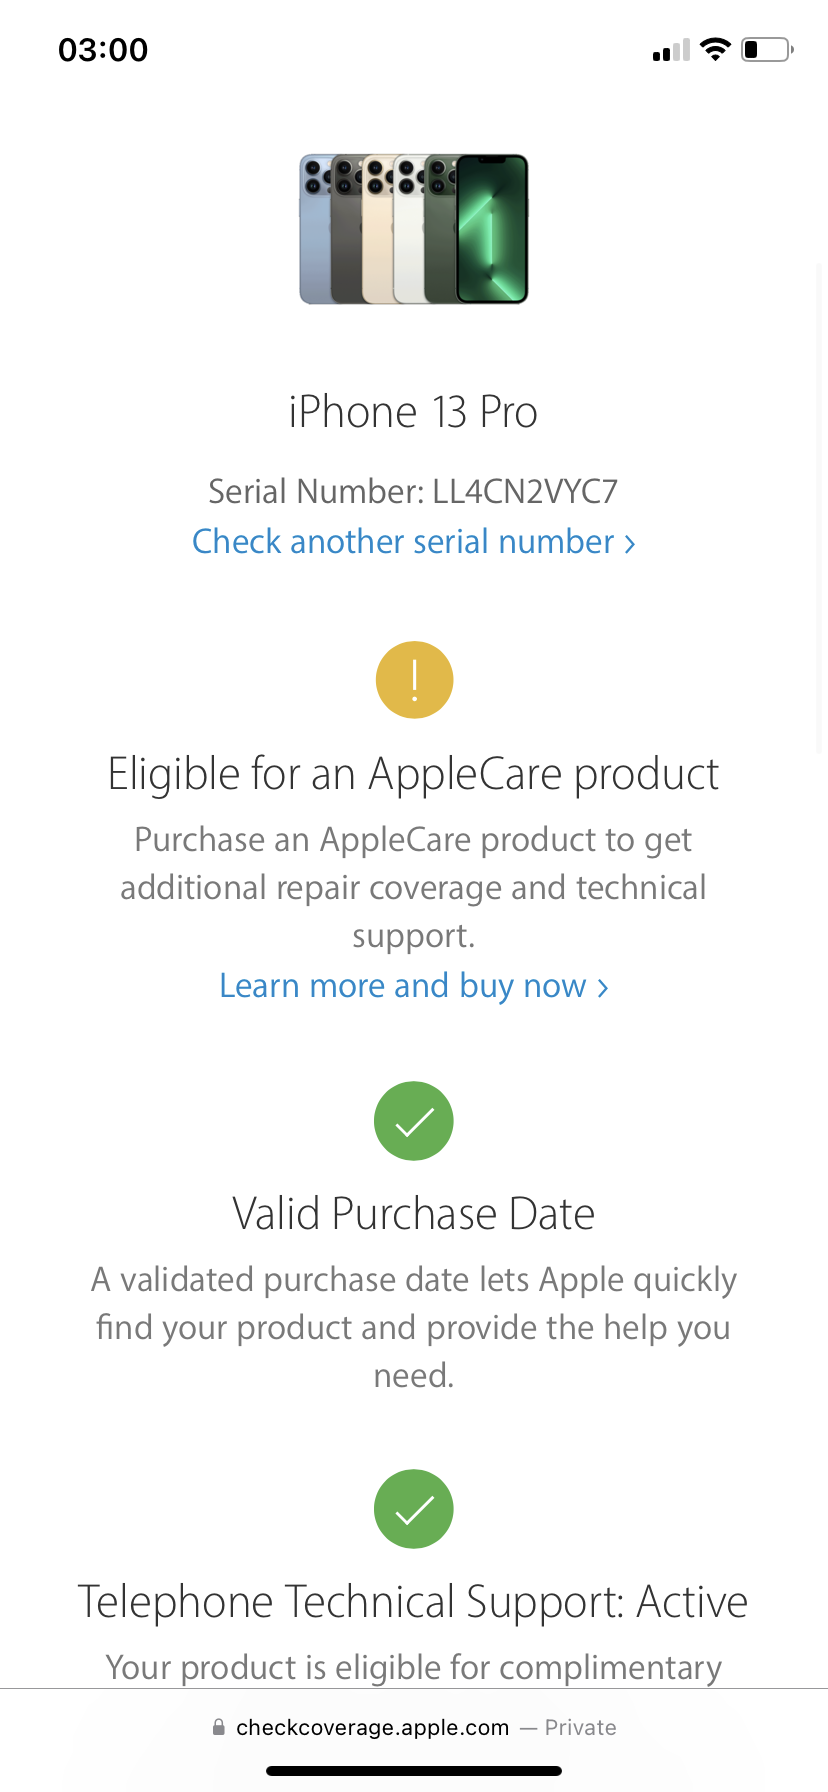Tap the green checkmark above Valid Purchase Date

point(414,1121)
